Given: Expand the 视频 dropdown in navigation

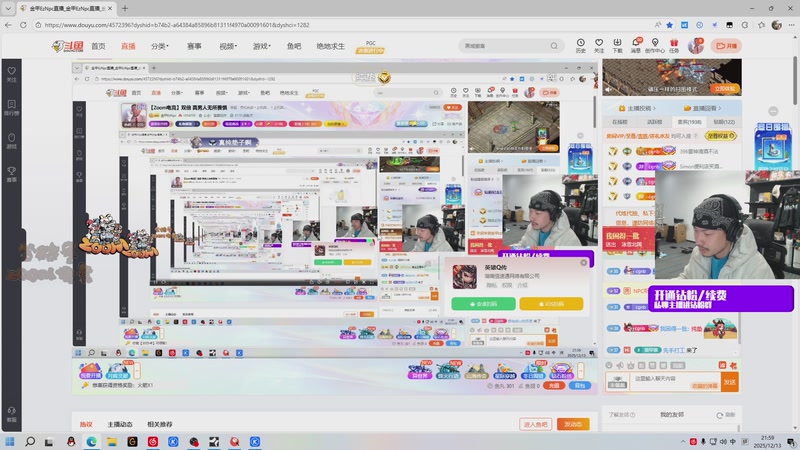Looking at the screenshot, I should (x=228, y=46).
